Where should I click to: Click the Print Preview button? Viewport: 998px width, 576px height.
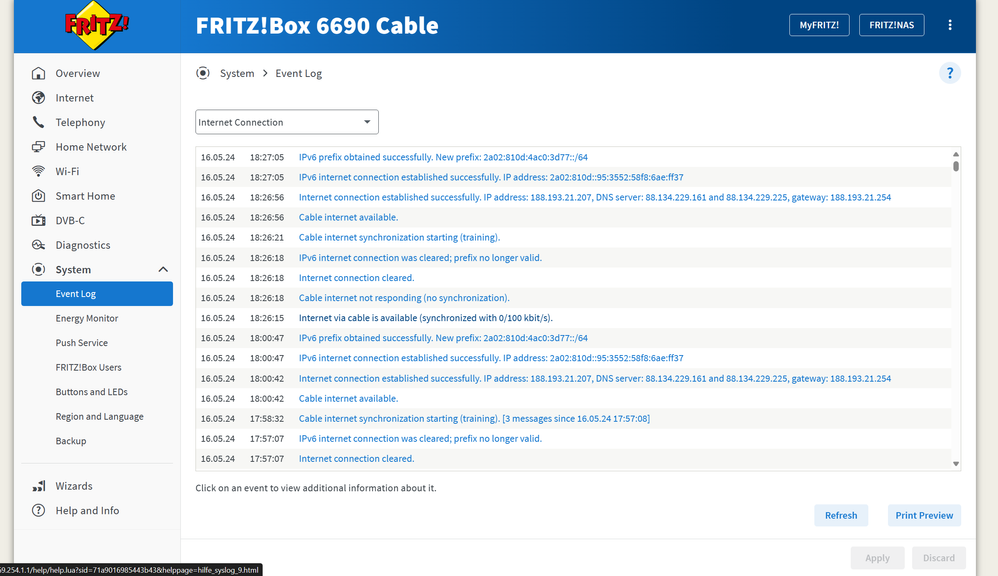[x=923, y=515]
